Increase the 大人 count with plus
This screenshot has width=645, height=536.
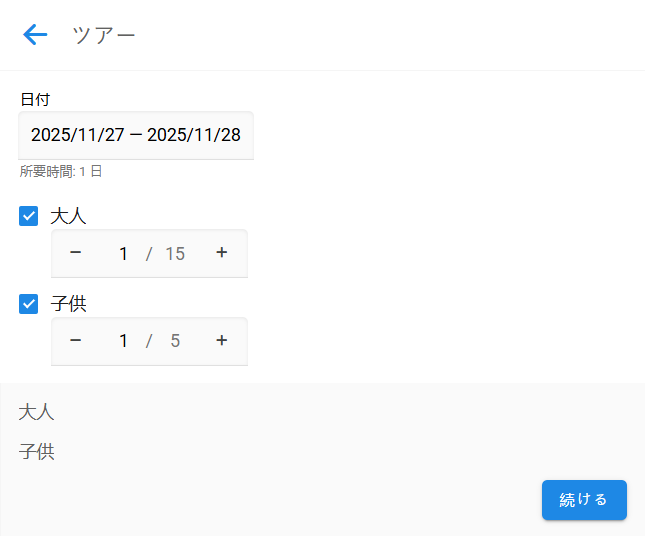(x=222, y=253)
